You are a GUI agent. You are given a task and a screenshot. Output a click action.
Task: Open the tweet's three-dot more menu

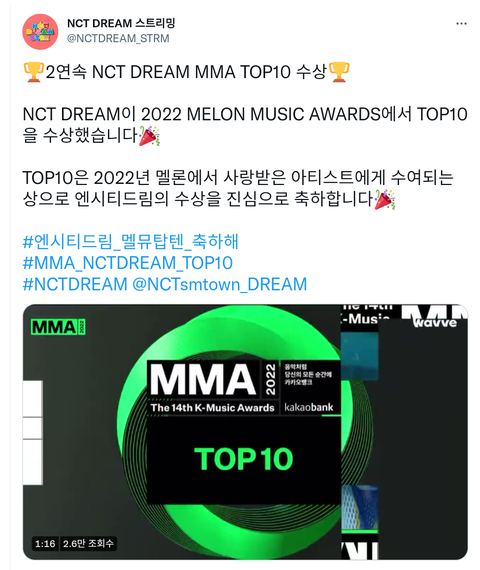(x=461, y=24)
